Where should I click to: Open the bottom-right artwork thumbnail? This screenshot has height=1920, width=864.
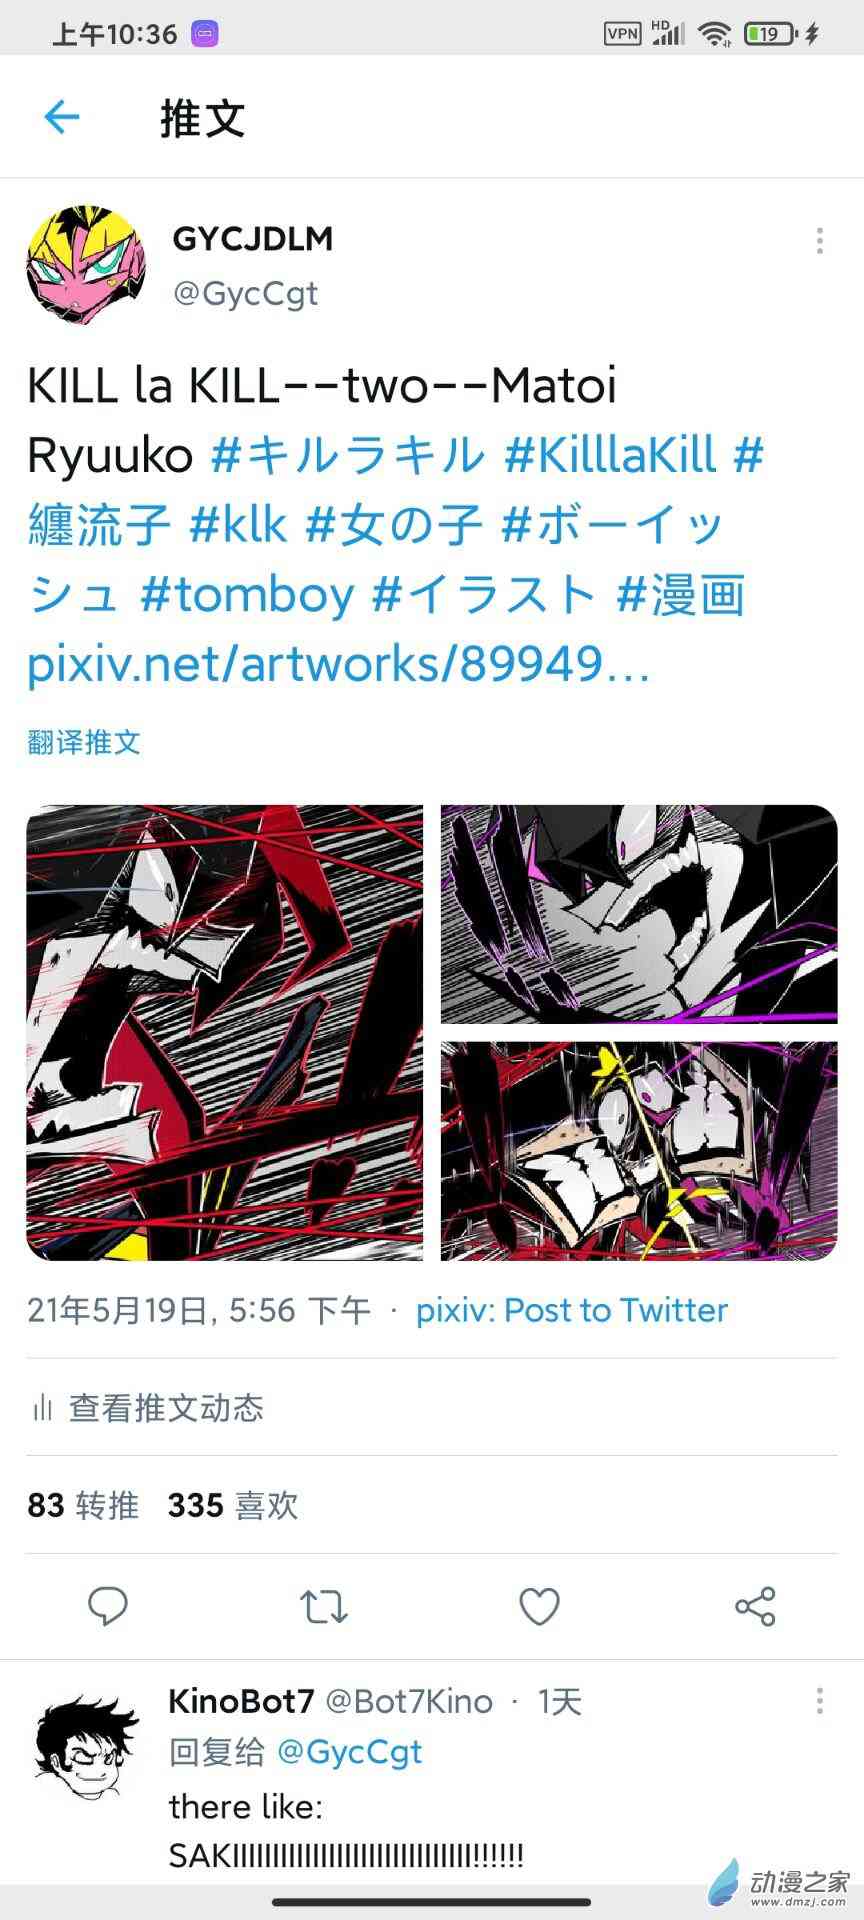coord(639,1151)
